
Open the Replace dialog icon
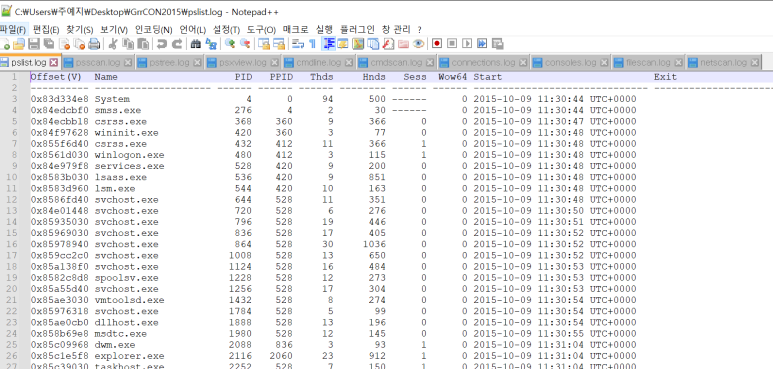[211, 44]
